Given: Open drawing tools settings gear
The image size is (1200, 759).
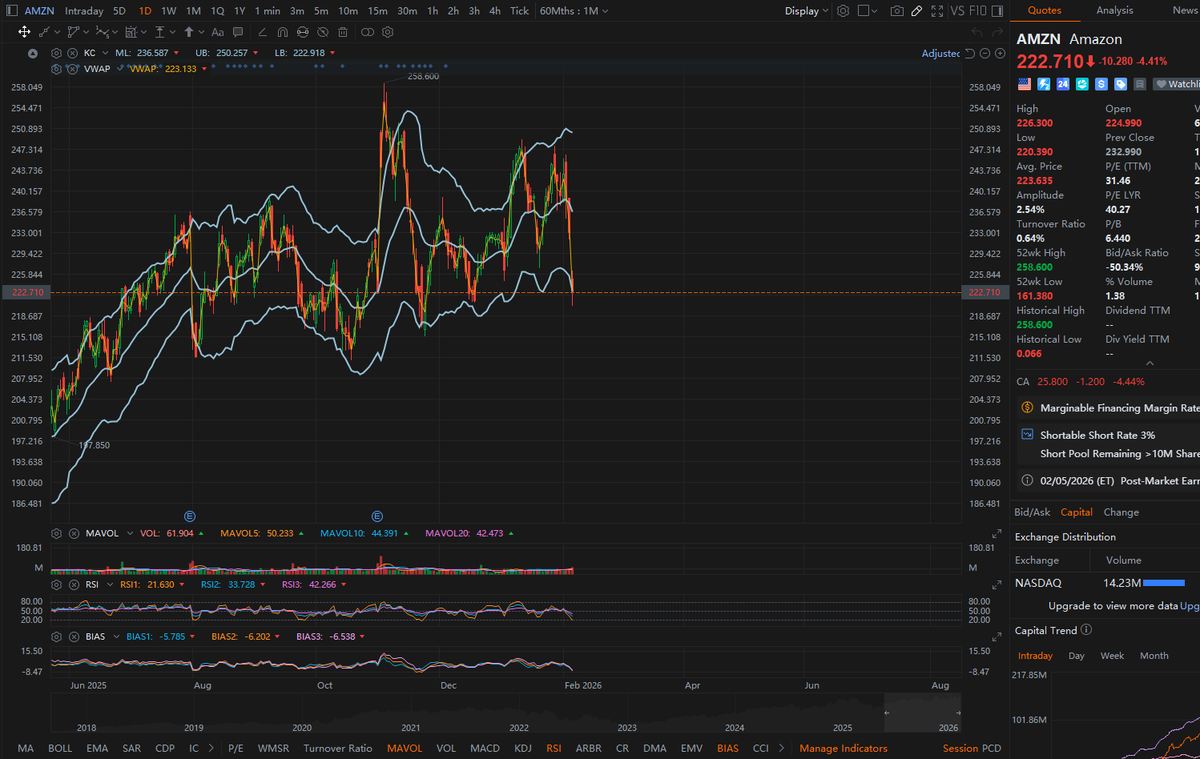Looking at the screenshot, I should click(387, 32).
